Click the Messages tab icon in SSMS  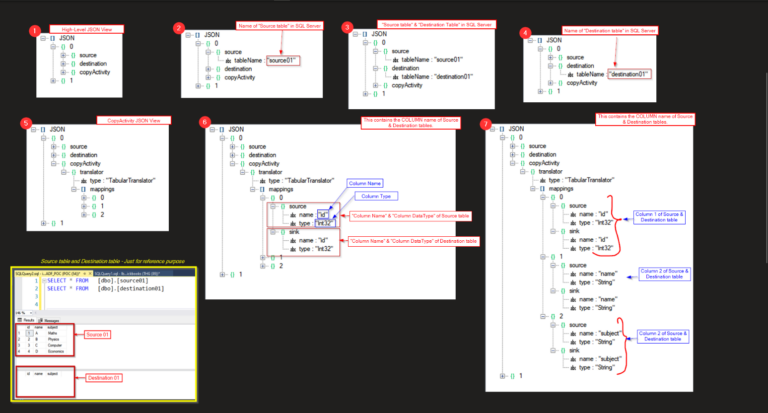pyautogui.click(x=41, y=320)
